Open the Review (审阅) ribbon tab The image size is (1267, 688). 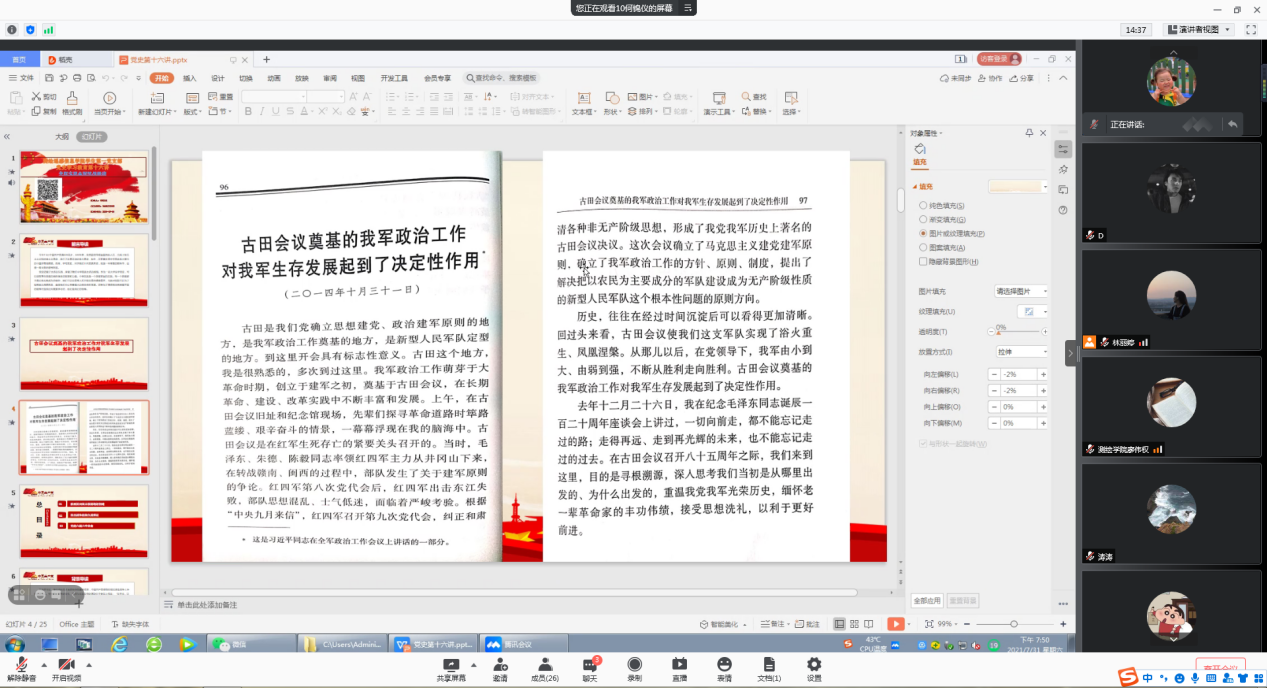tap(329, 78)
